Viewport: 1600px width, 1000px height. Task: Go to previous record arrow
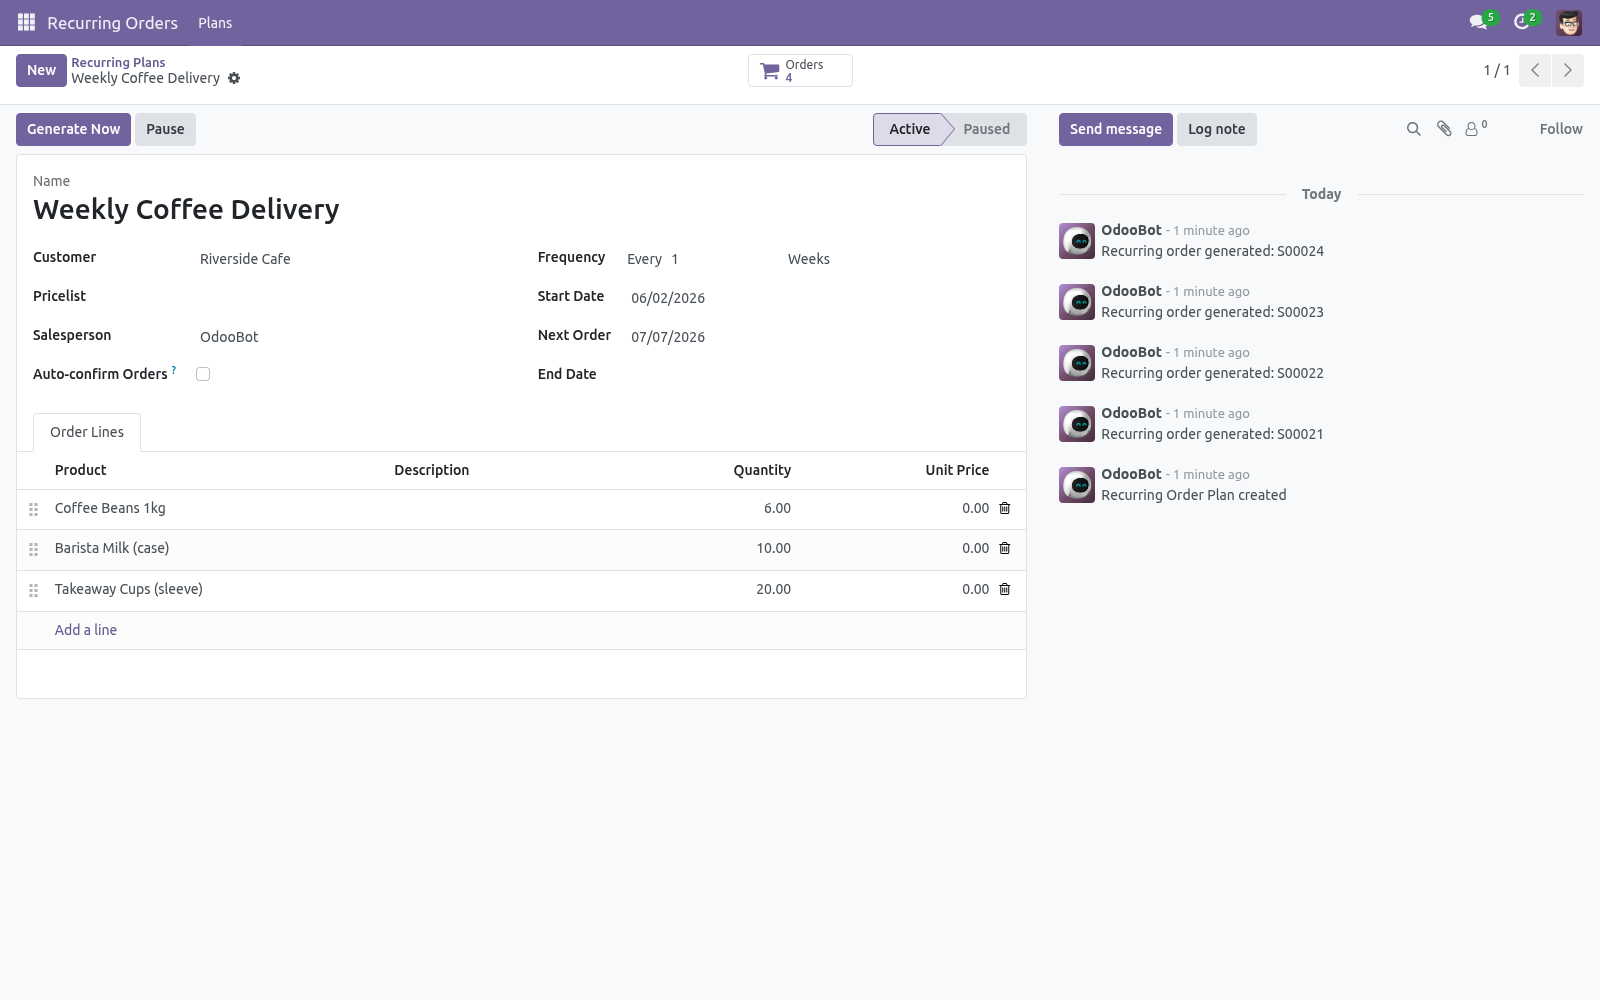coord(1535,70)
